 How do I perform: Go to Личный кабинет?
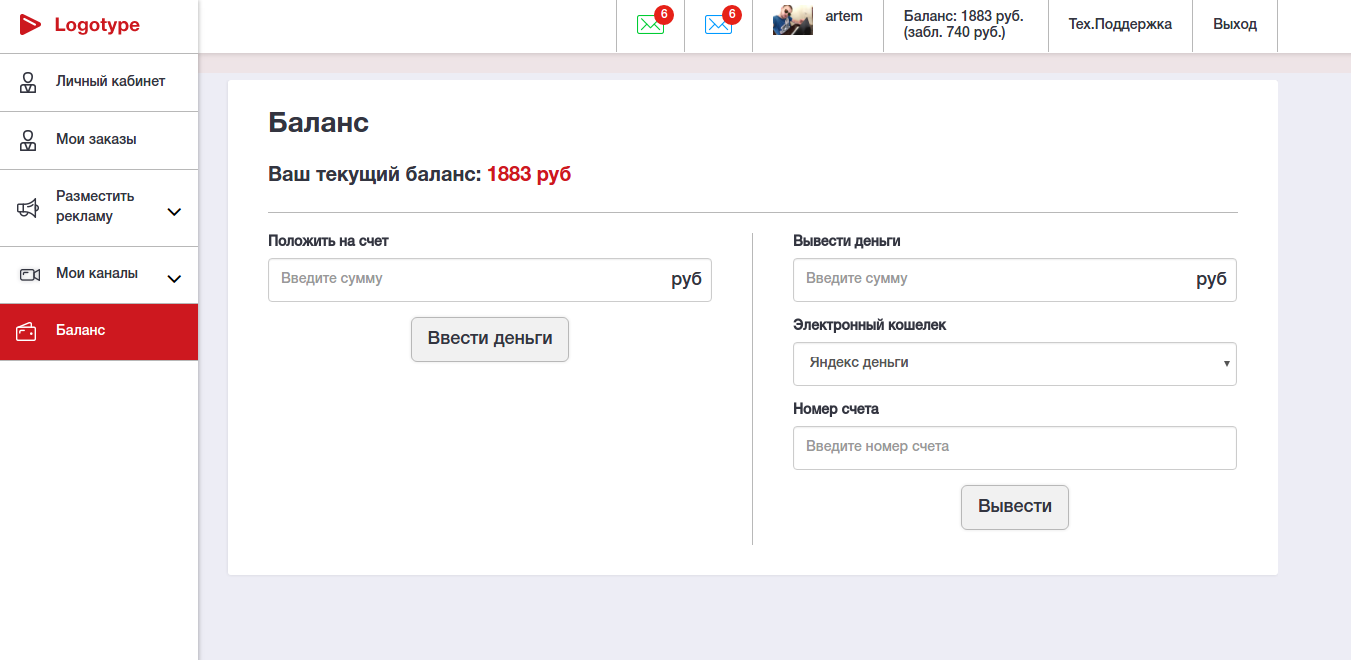click(x=99, y=82)
